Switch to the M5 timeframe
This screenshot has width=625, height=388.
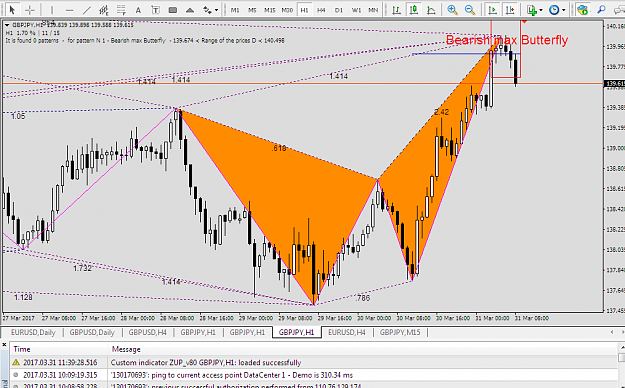pyautogui.click(x=252, y=10)
